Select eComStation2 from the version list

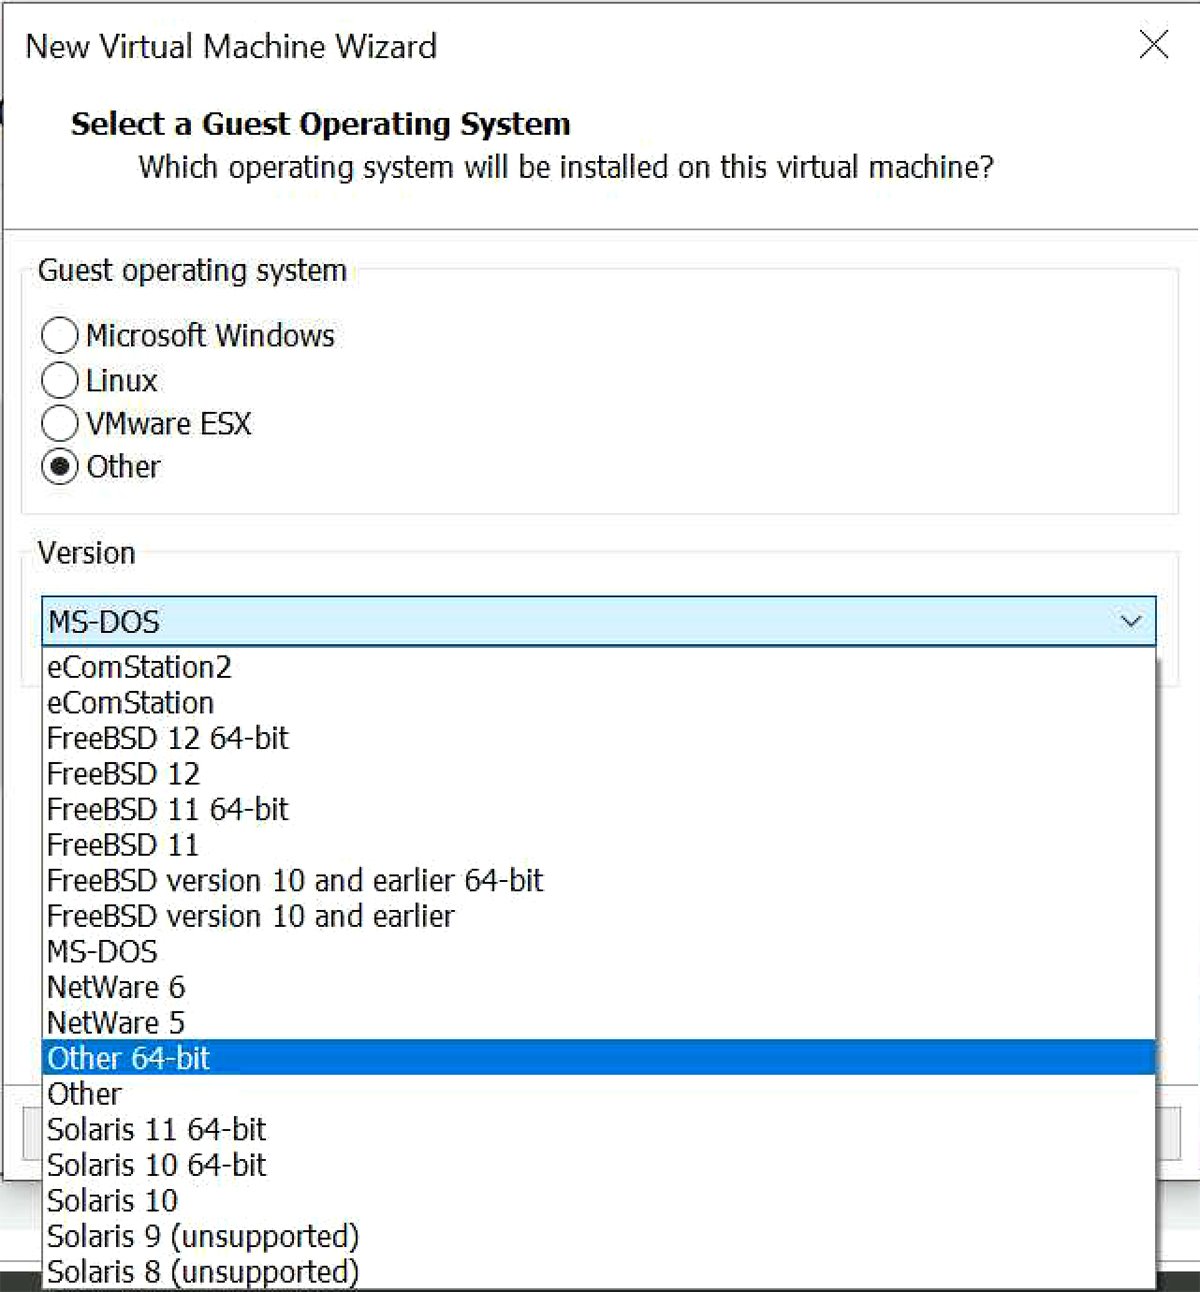tap(140, 667)
